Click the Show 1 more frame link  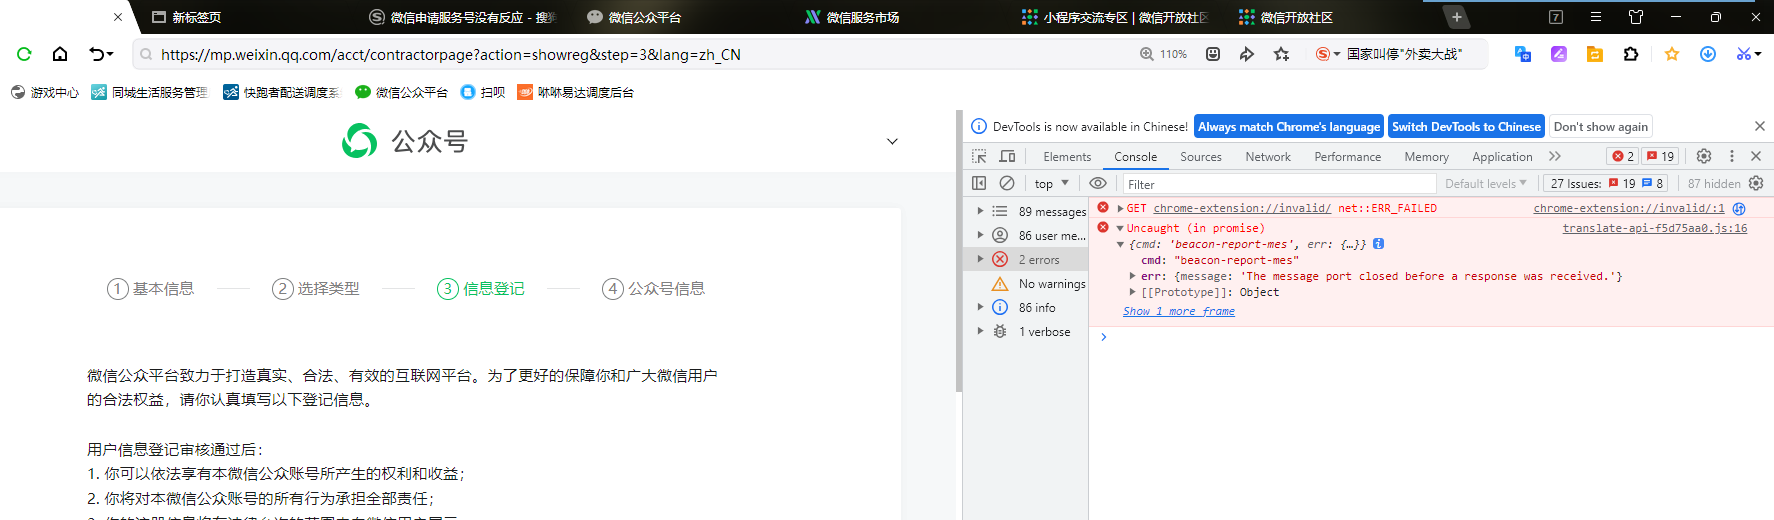[x=1179, y=311]
